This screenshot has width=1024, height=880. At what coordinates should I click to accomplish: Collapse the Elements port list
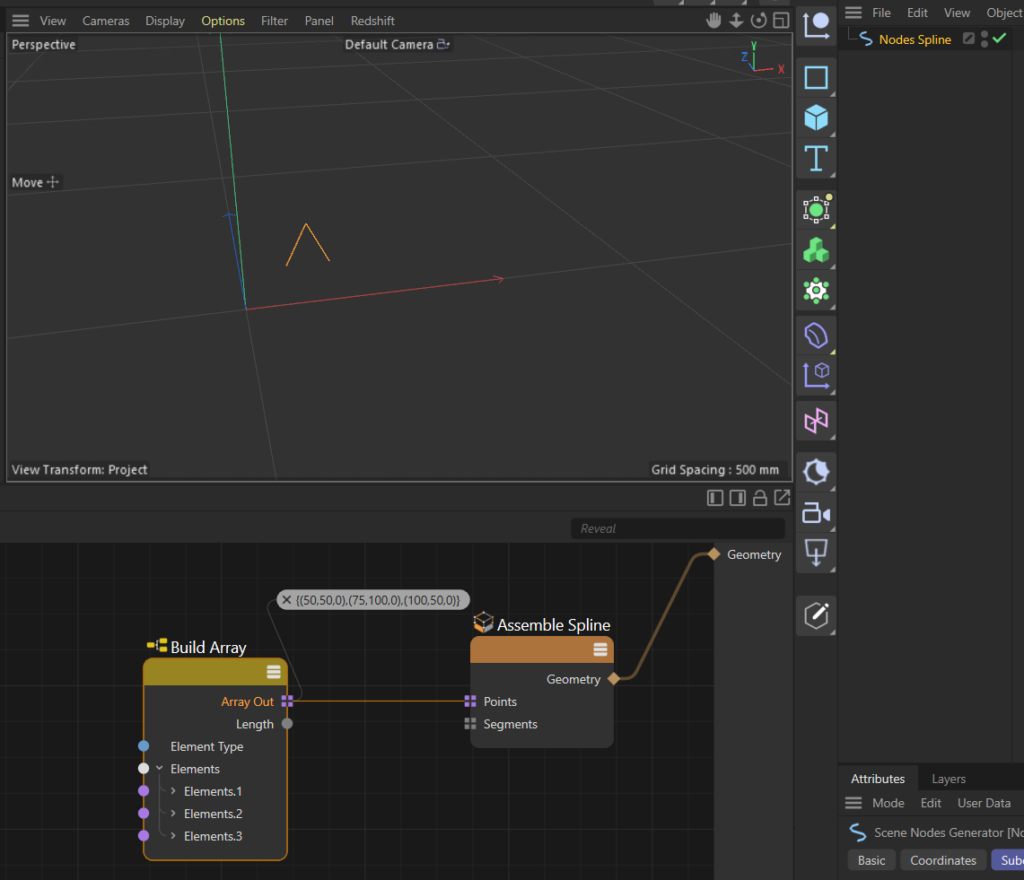(x=159, y=768)
